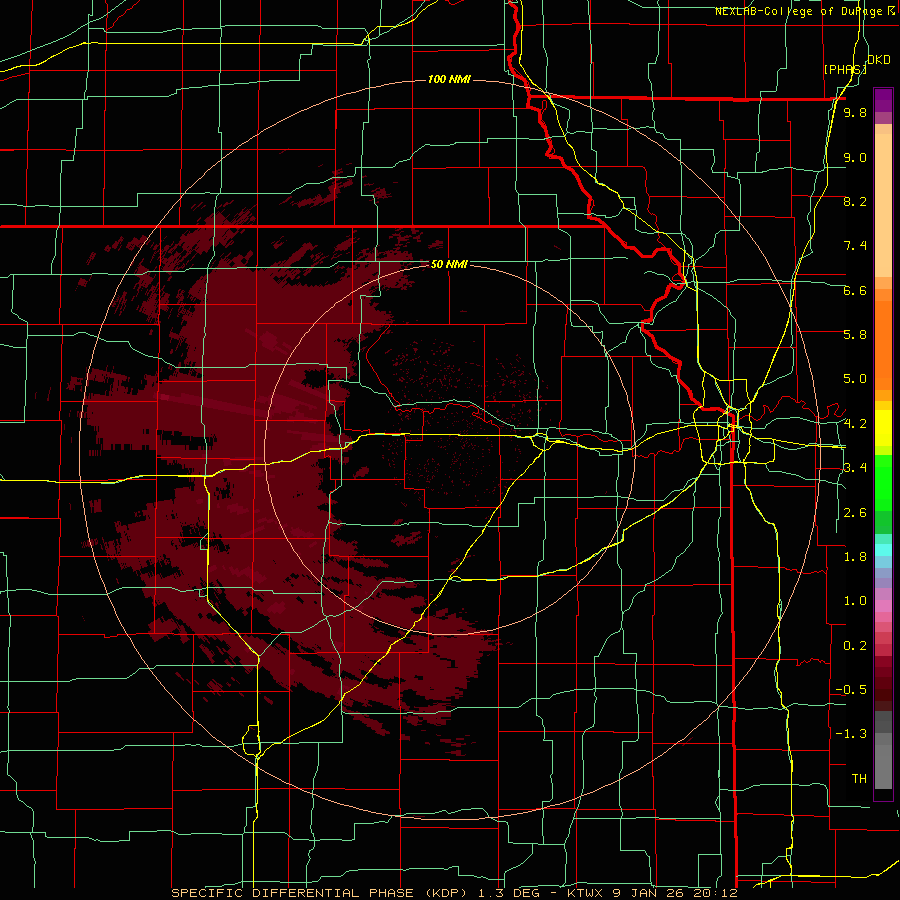This screenshot has height=900, width=900.
Task: Click the 0.2 scale value
Action: coord(855,646)
